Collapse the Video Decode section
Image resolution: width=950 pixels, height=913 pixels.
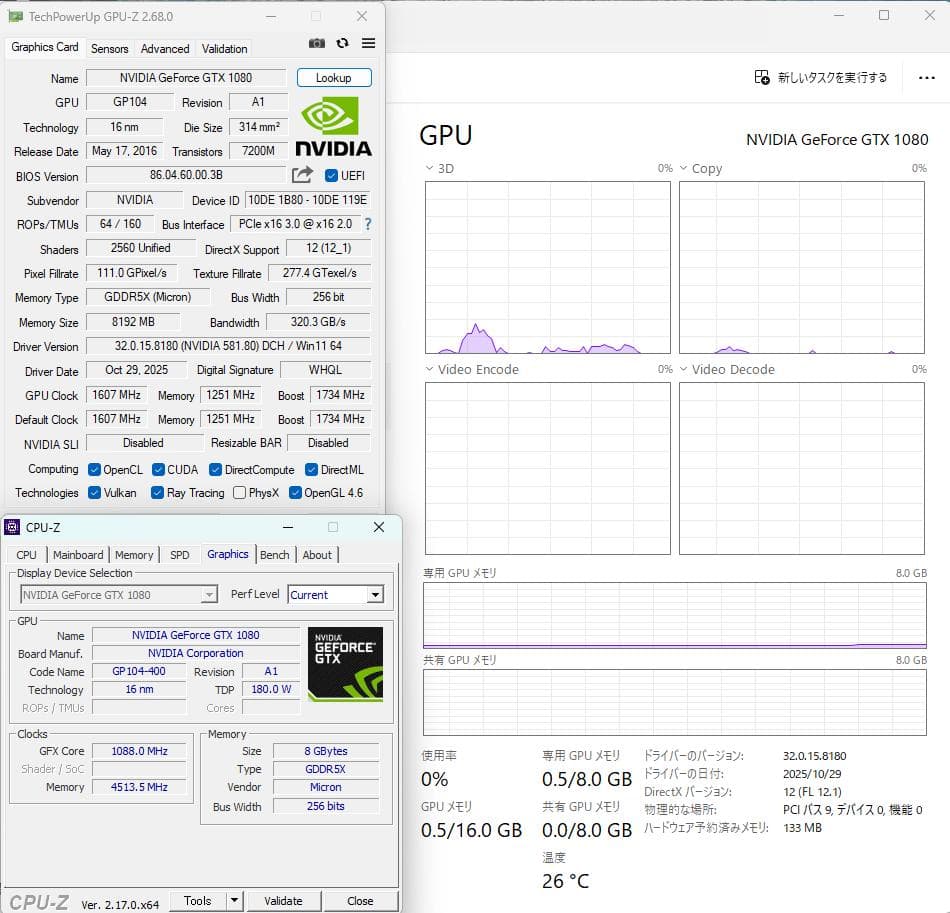click(682, 369)
